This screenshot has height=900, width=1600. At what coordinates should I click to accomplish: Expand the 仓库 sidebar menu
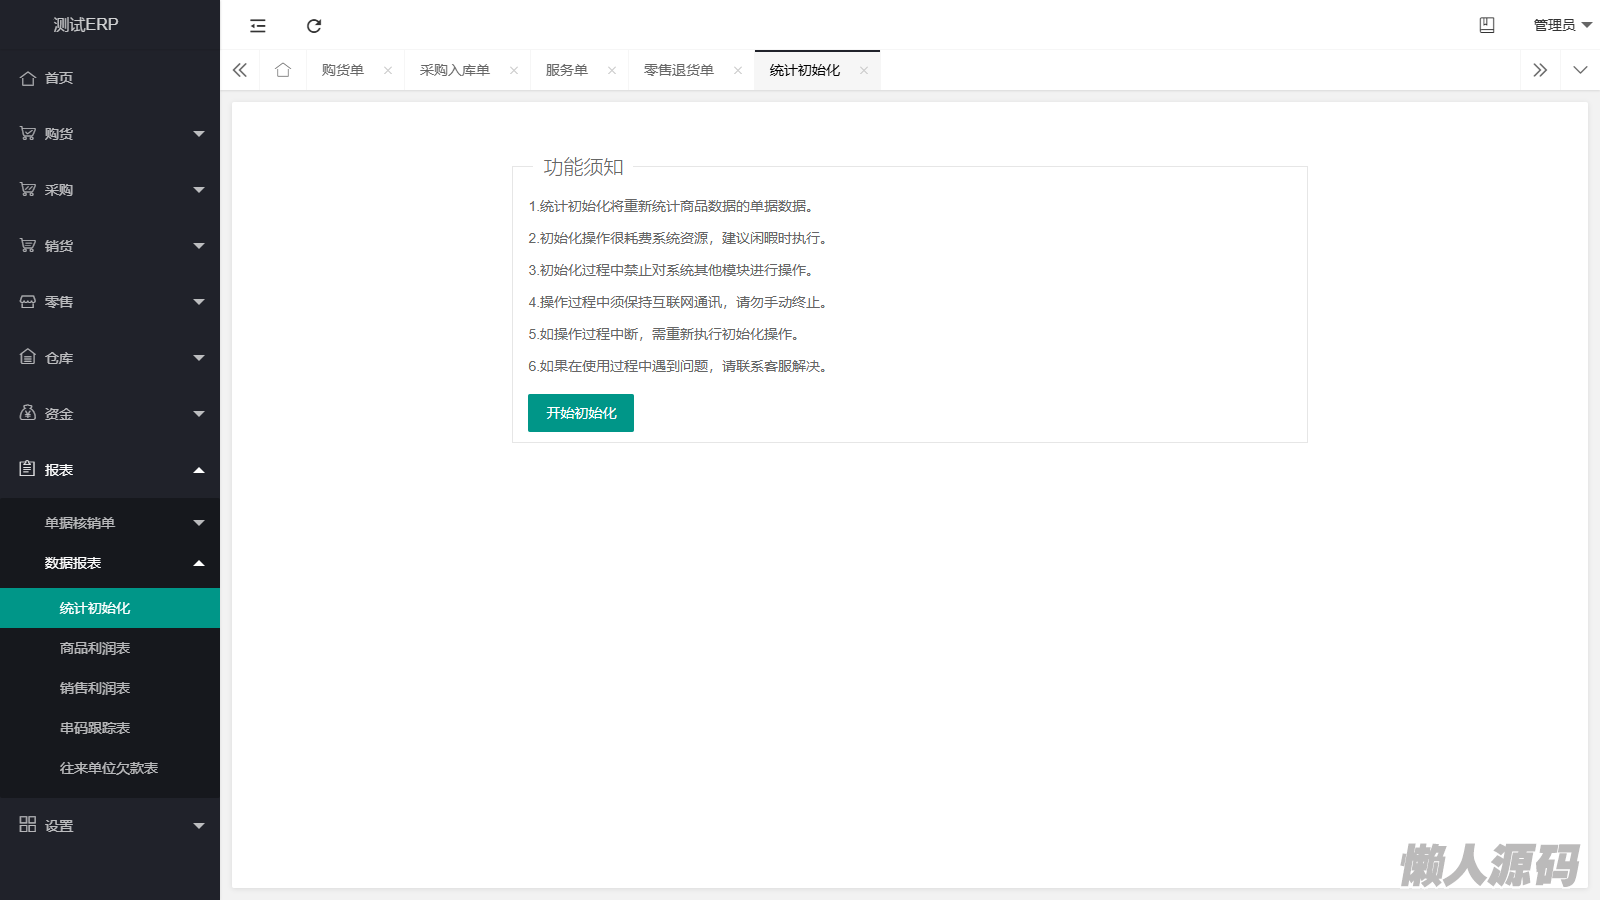click(x=110, y=358)
